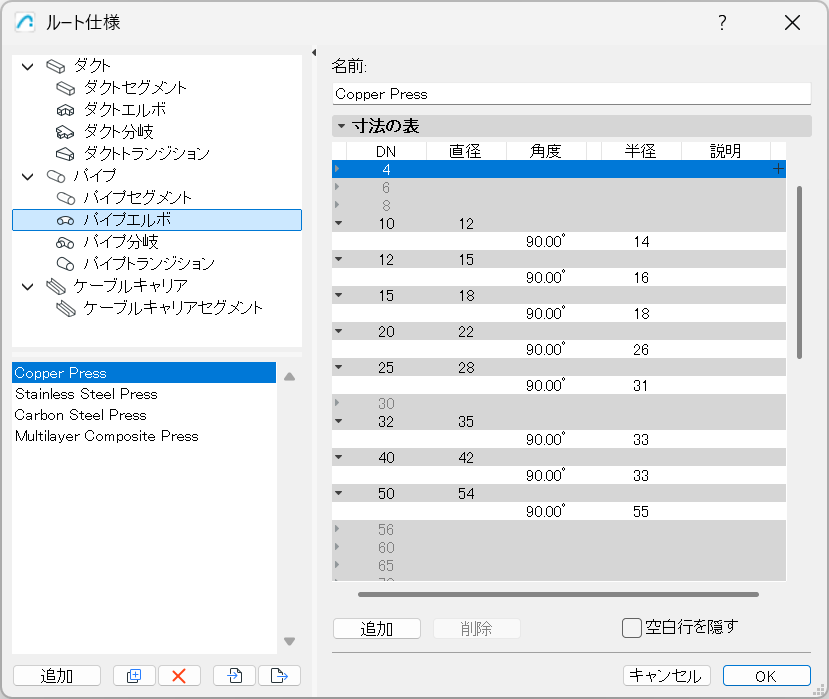Select the ケーブルキャリアセグメント icon
Viewport: 829px width, 699px height.
pos(66,308)
